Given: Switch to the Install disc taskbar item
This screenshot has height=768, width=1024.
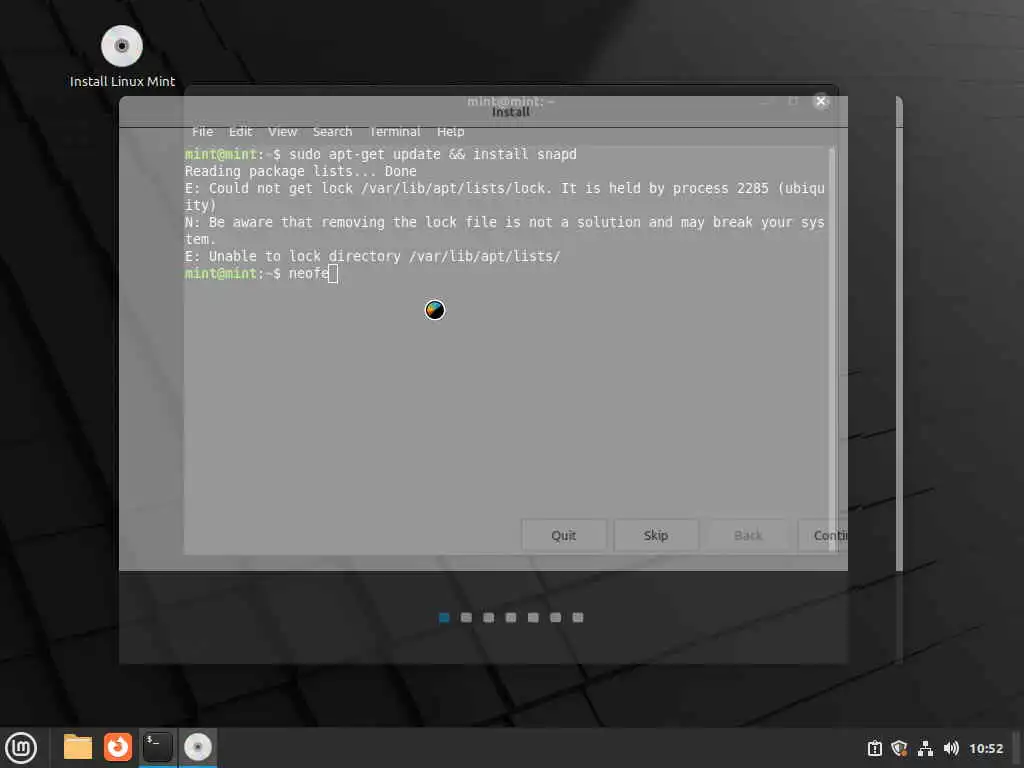Looking at the screenshot, I should [198, 747].
